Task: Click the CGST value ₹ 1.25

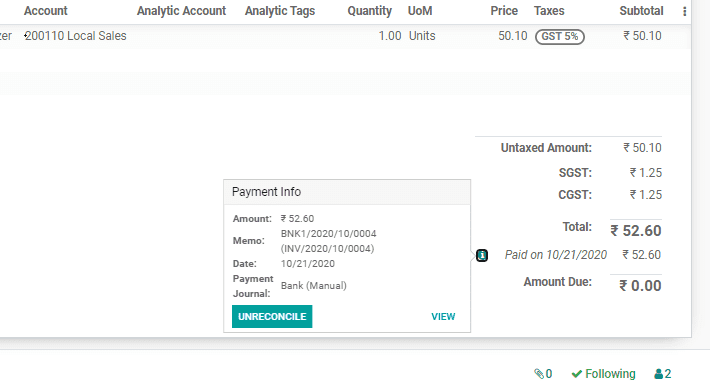Action: click(646, 195)
